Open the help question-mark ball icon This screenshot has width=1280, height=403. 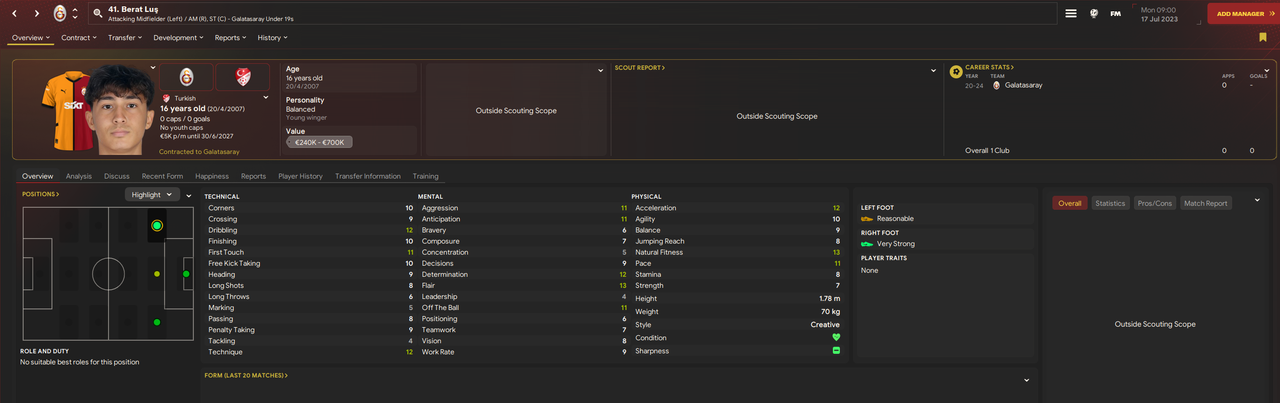1094,14
